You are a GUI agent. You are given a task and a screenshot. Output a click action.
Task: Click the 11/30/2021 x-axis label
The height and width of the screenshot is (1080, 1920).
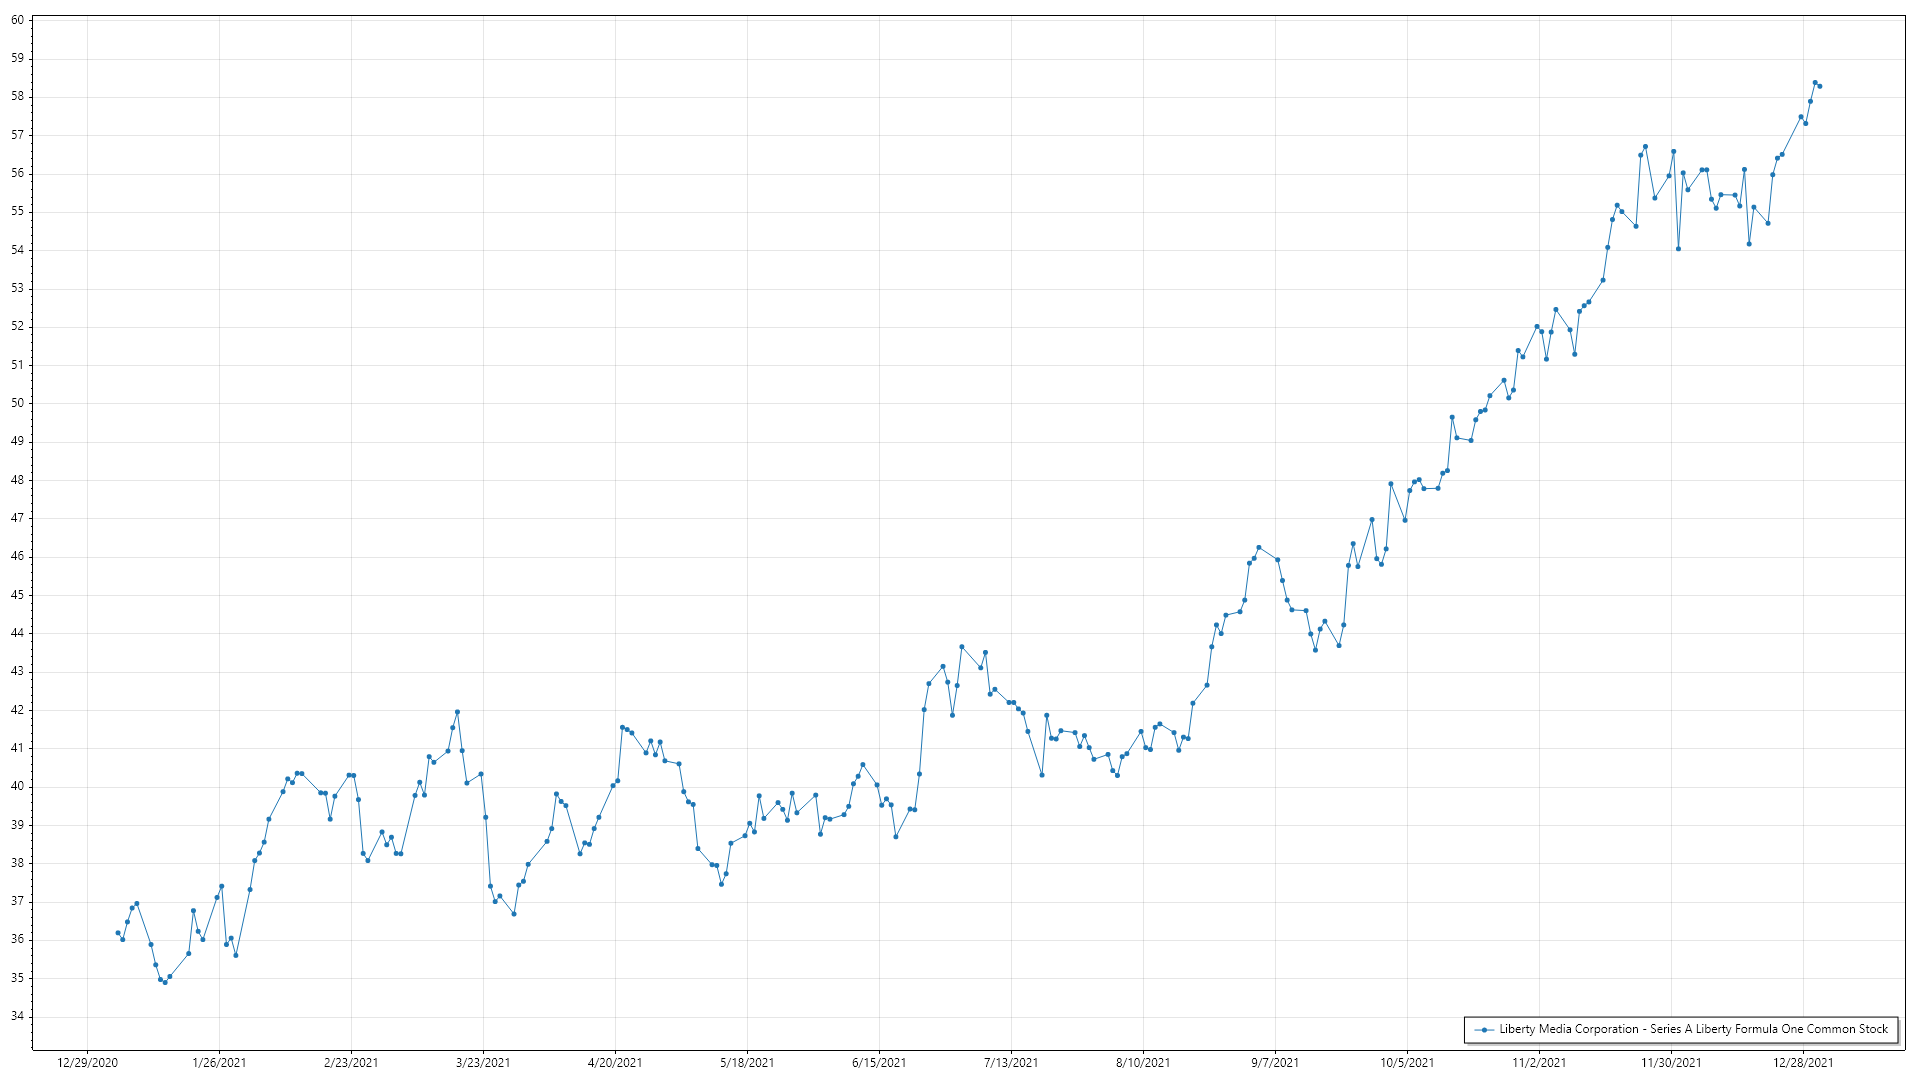tap(1671, 1063)
